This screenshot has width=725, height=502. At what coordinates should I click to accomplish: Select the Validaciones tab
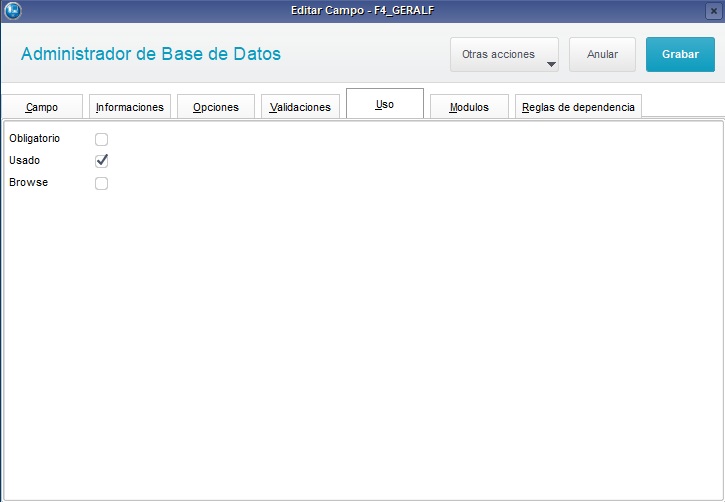coord(301,107)
